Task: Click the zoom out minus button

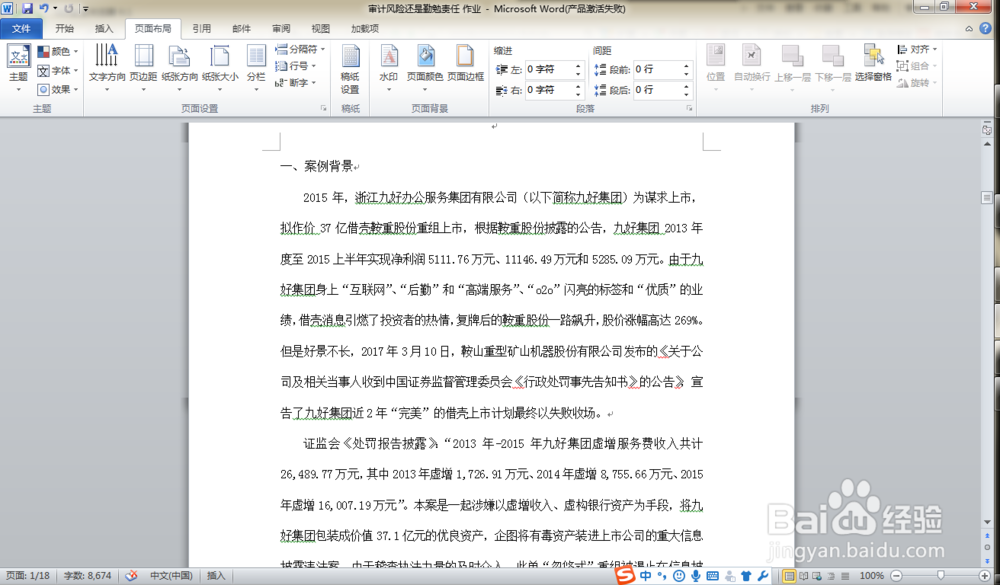Action: pyautogui.click(x=896, y=576)
